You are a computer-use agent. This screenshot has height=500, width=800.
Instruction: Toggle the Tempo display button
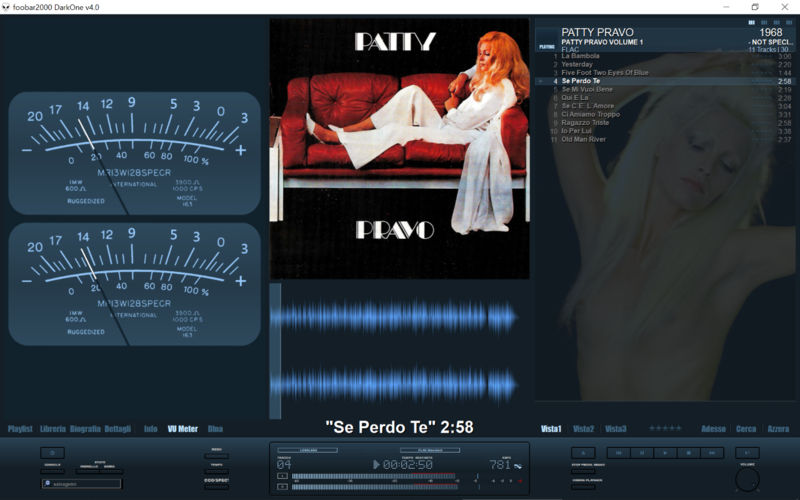[216, 470]
